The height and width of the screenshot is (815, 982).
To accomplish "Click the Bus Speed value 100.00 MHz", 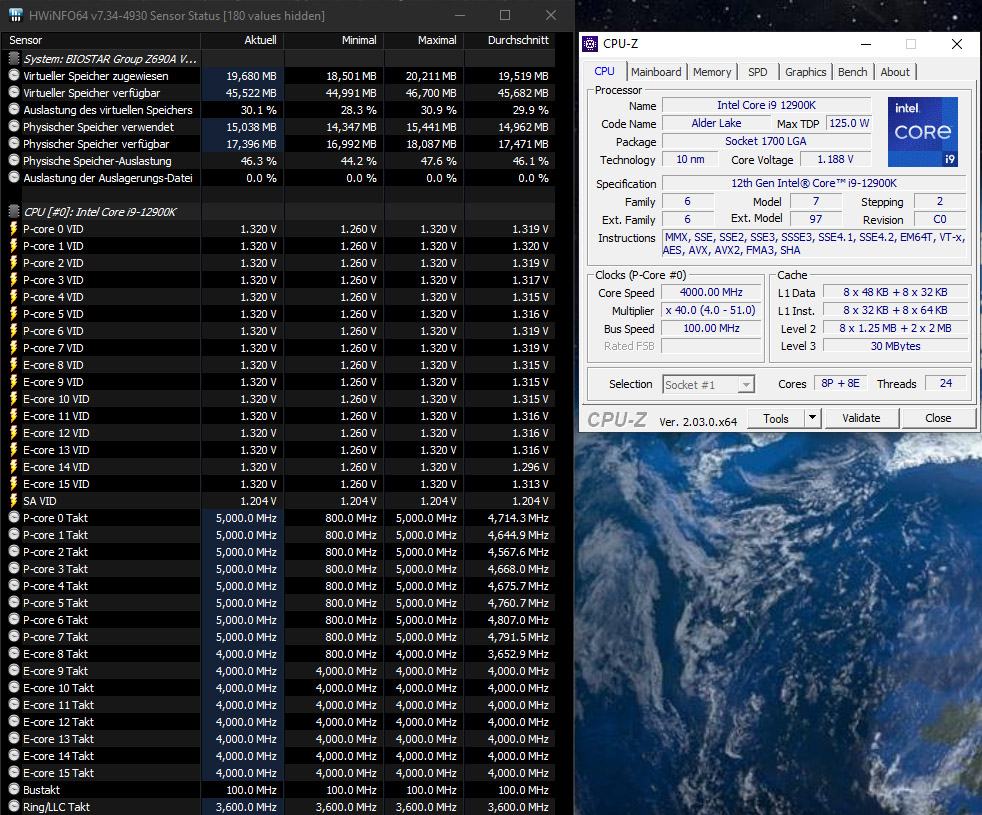I will point(711,328).
